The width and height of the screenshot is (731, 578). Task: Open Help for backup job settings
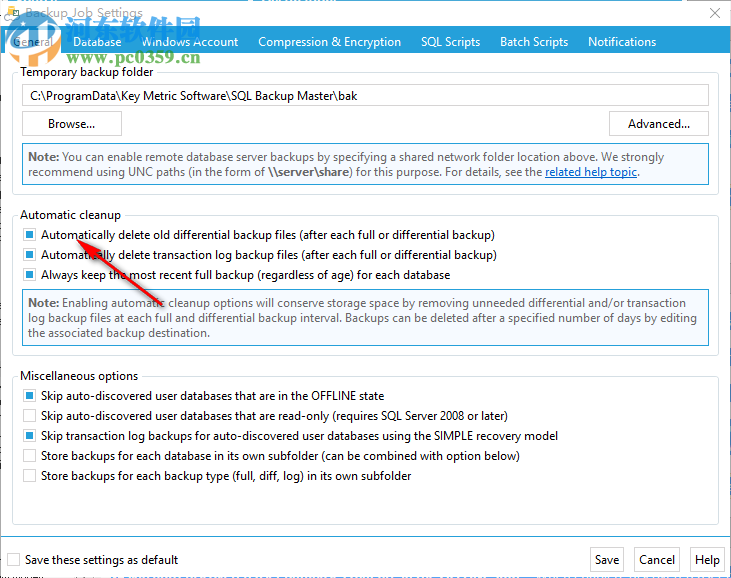[707, 559]
